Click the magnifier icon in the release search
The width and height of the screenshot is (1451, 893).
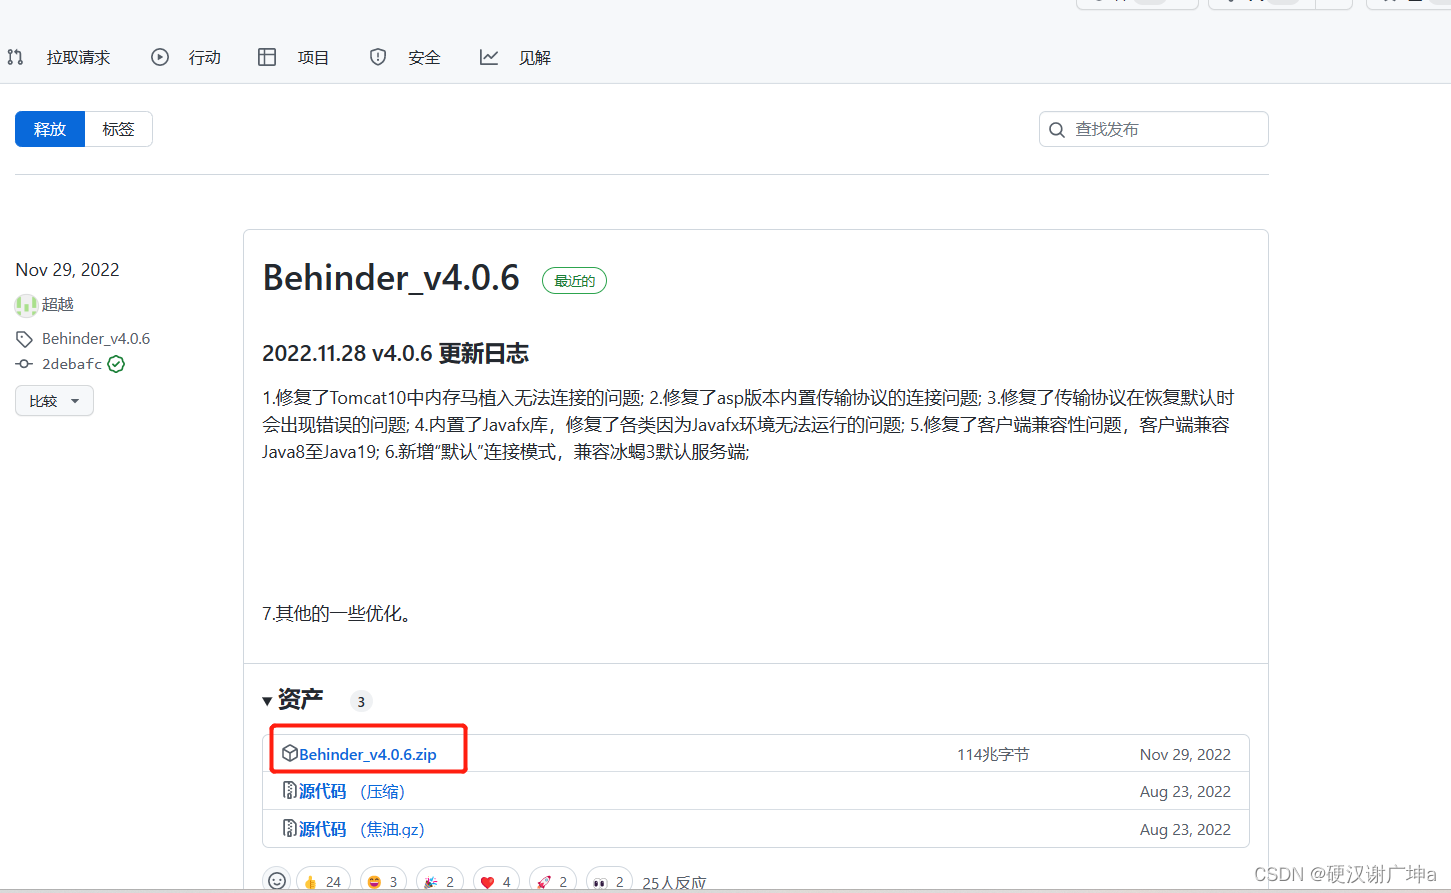click(1057, 130)
